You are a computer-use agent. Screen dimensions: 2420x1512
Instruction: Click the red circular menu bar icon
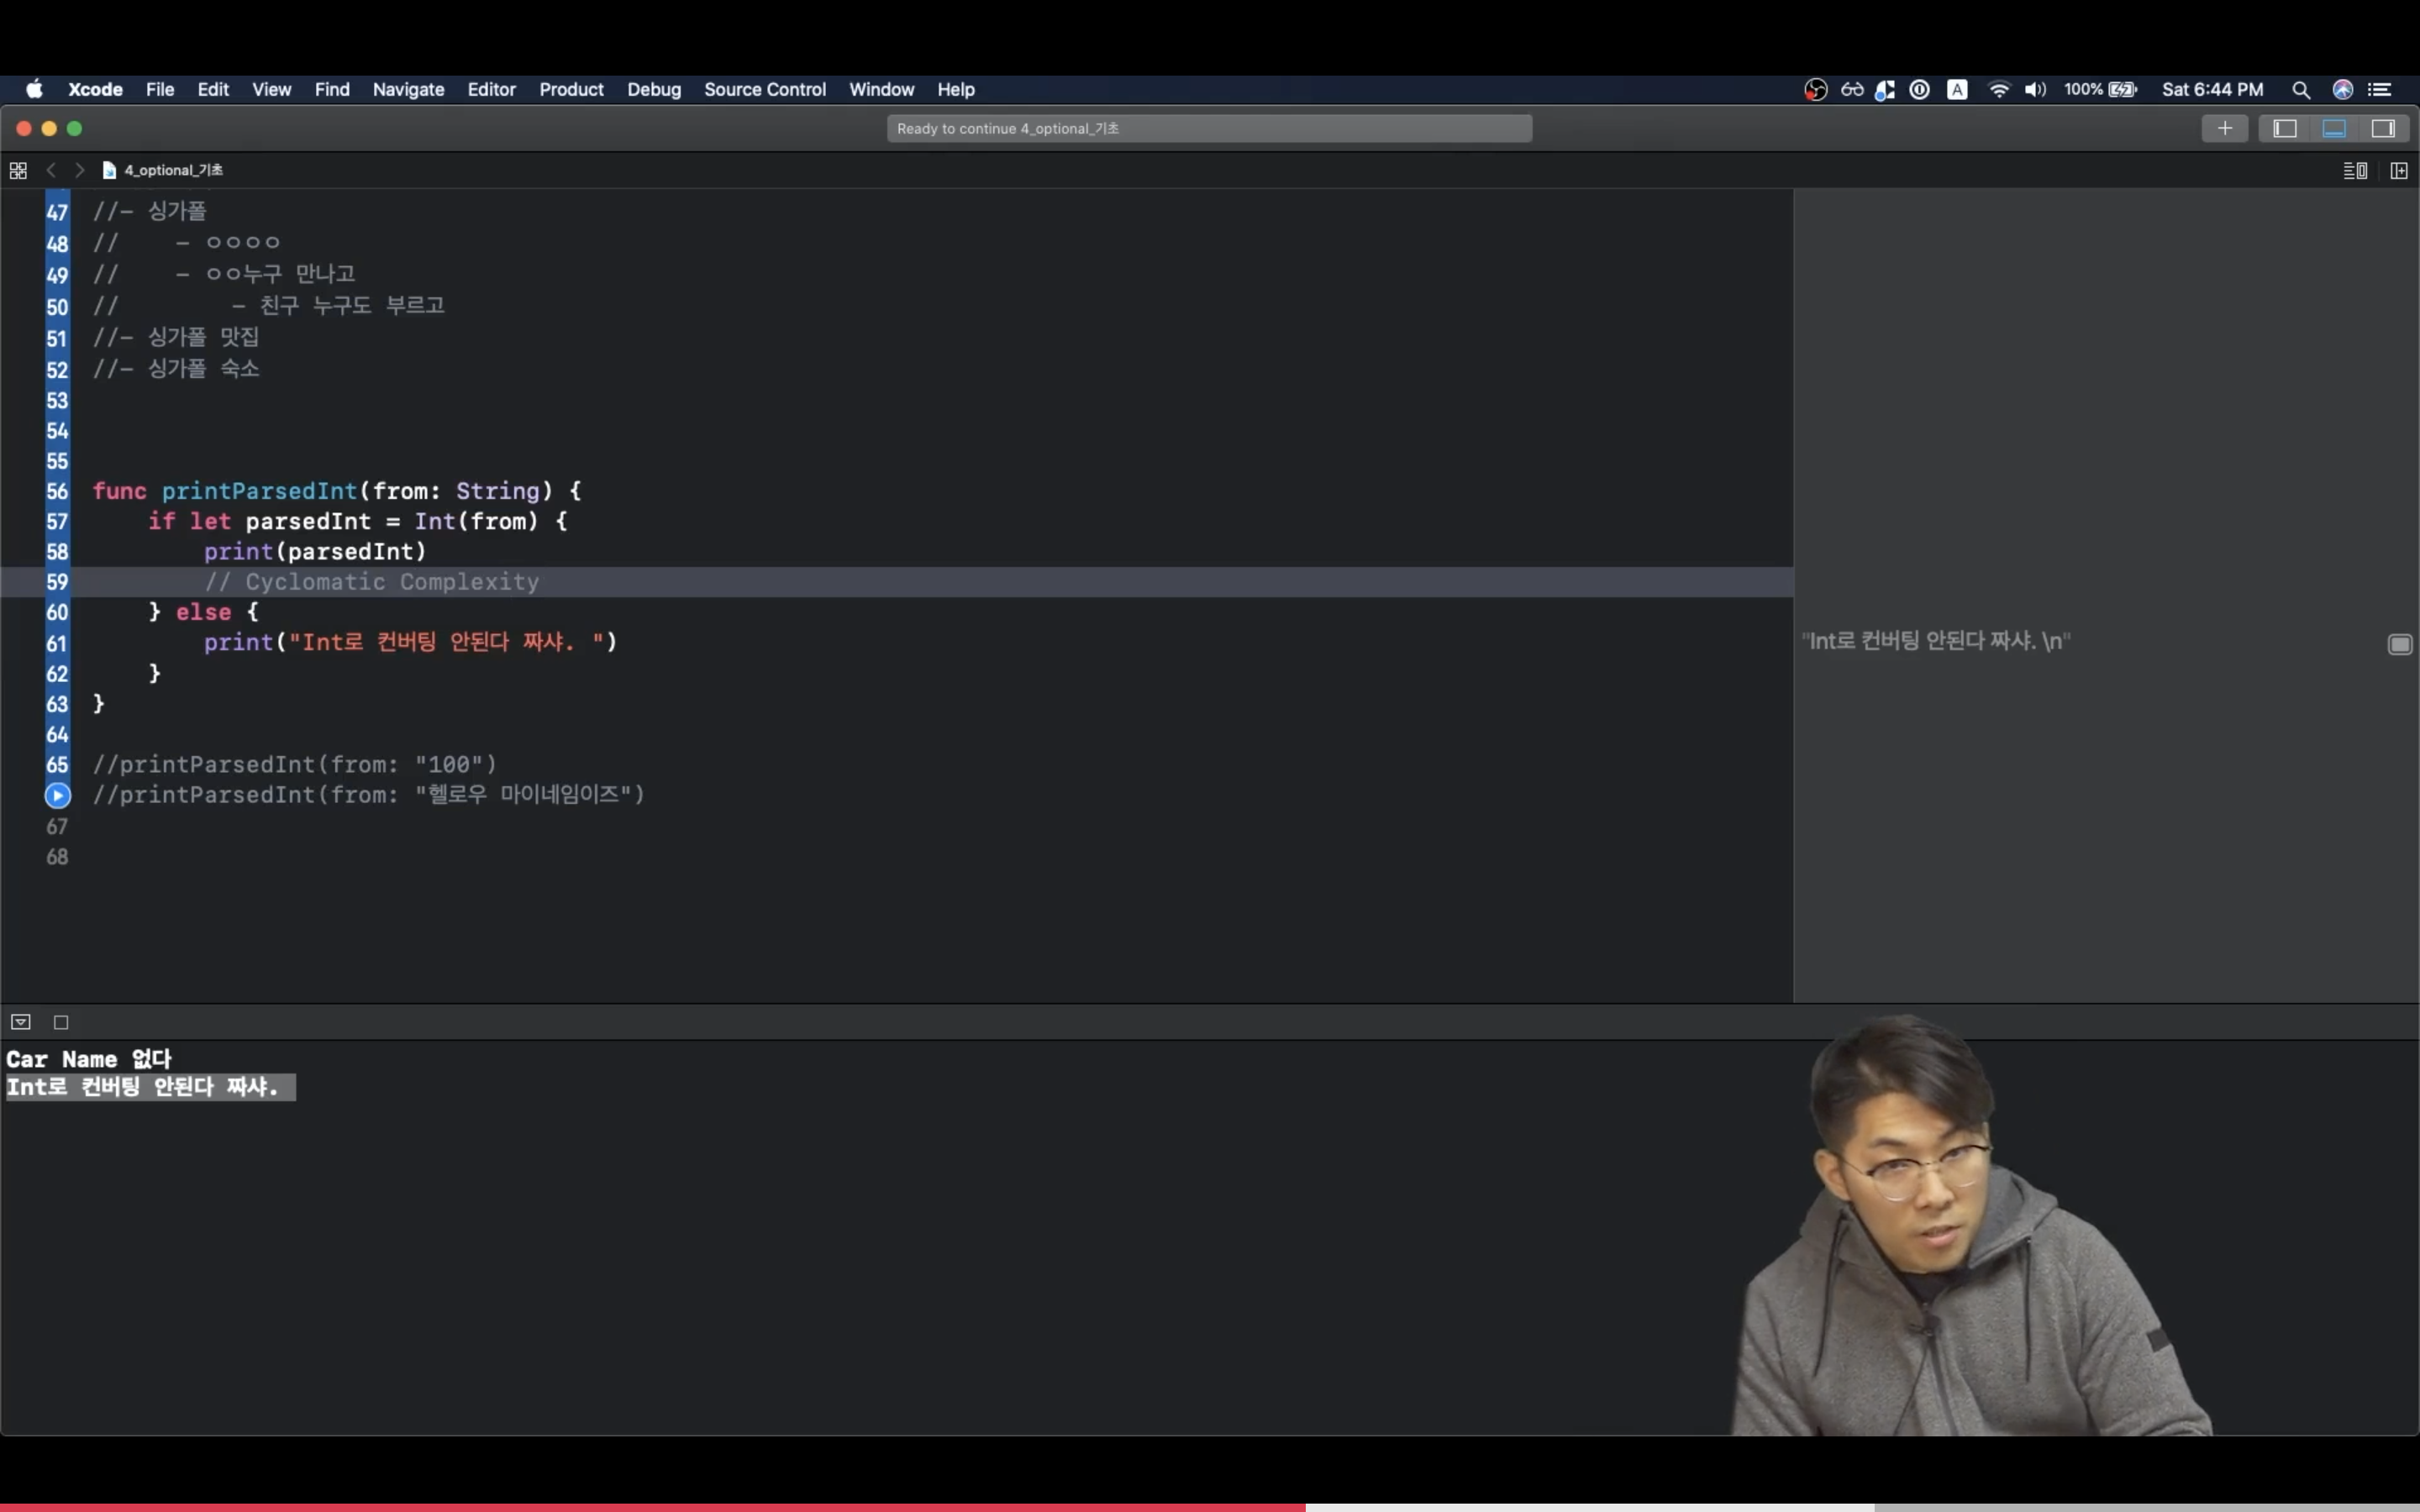coord(1815,89)
